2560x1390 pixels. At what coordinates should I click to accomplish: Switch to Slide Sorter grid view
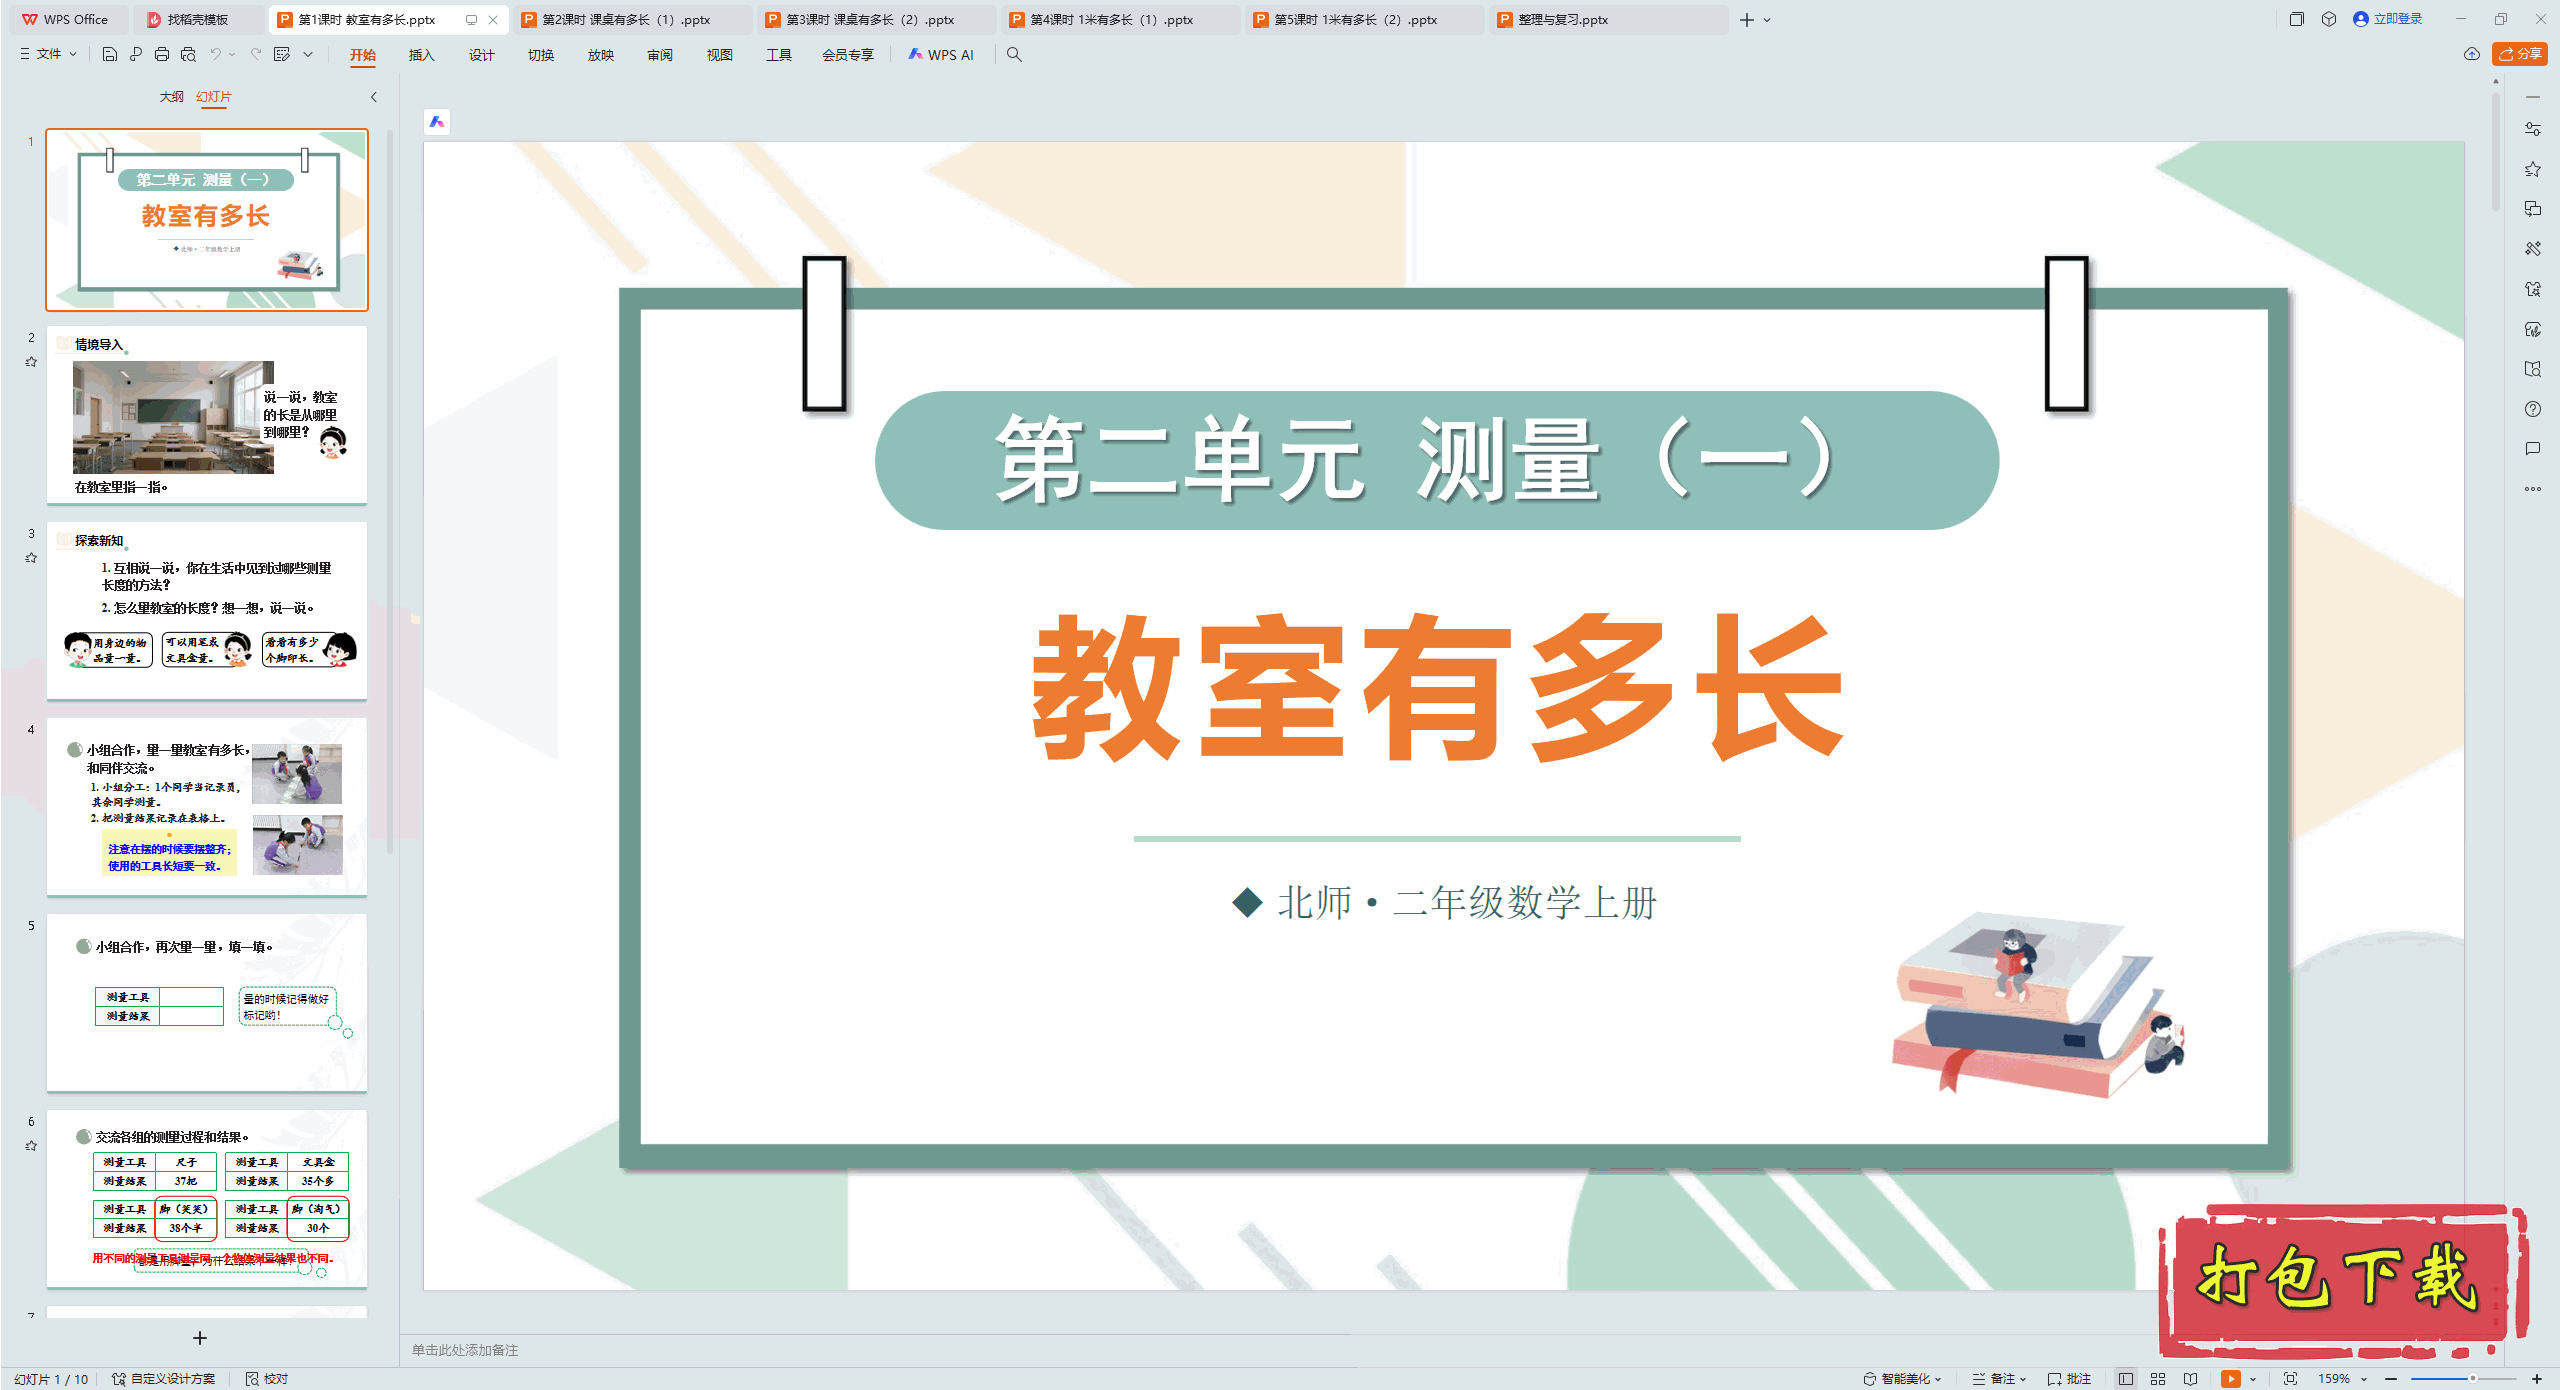pyautogui.click(x=2158, y=1378)
